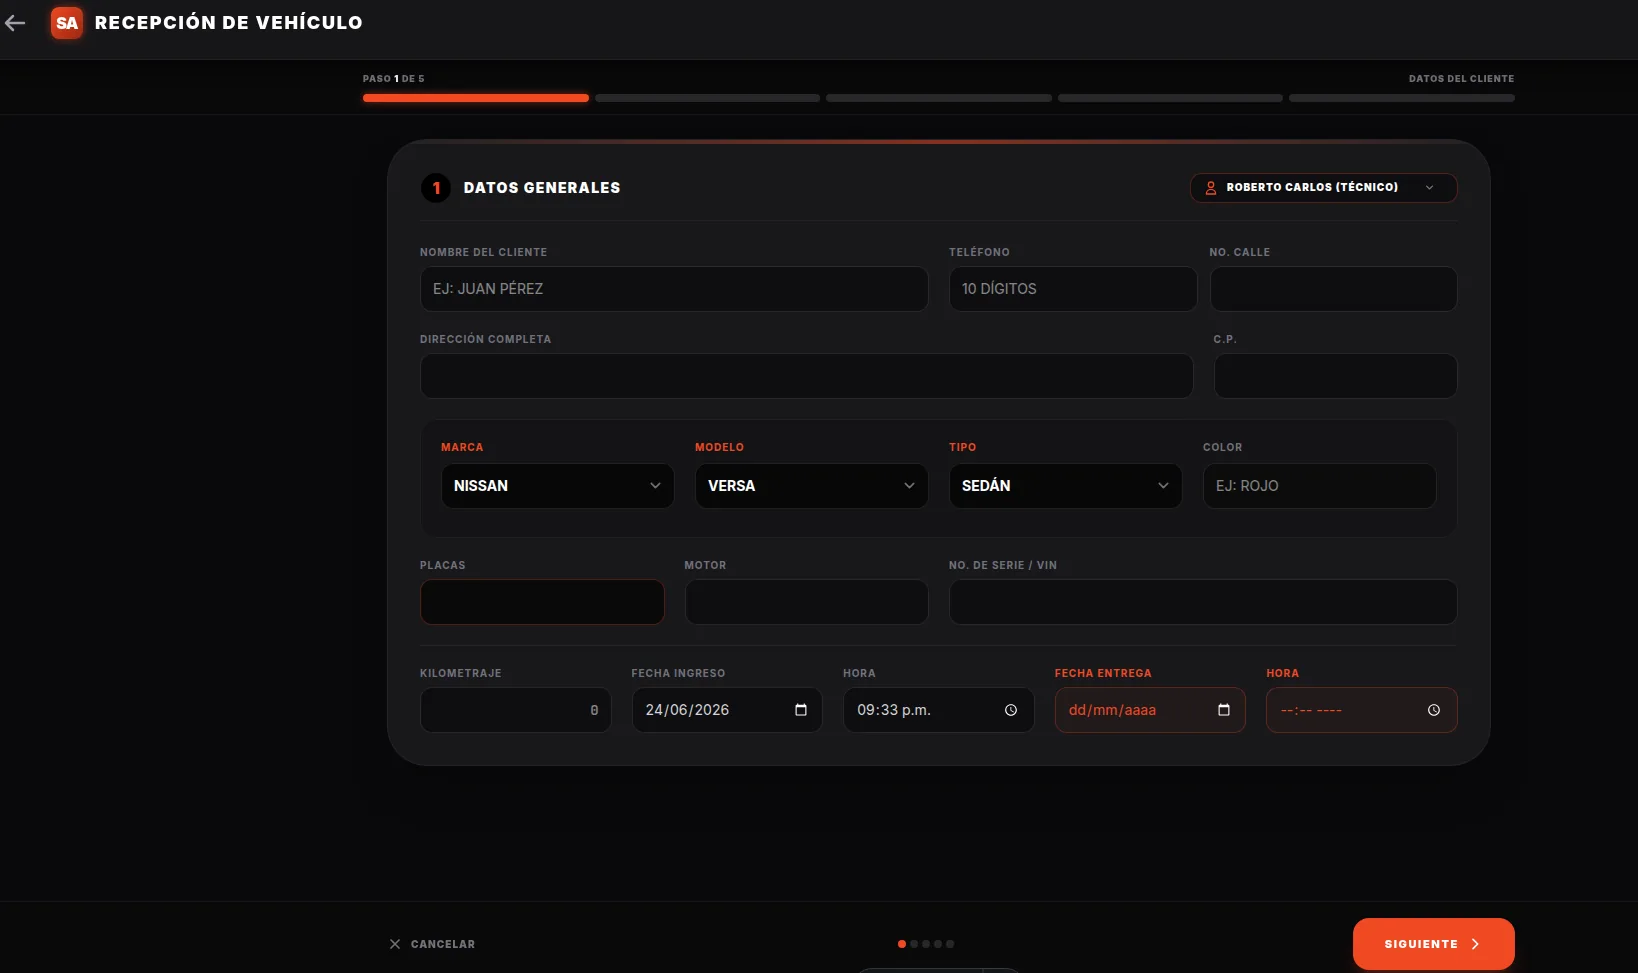Screen dimensions: 1638x973
Task: Jump to the fifth progress step bar
Action: [x=1402, y=98]
